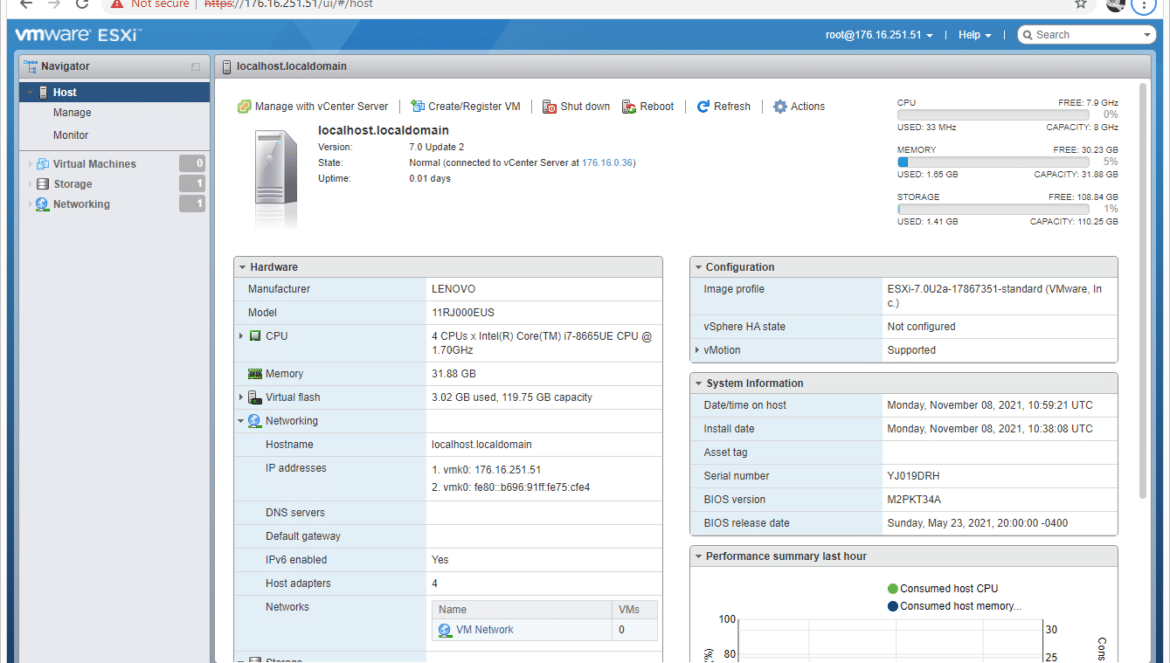
Task: Click the browser address bar URL
Action: 289,4
